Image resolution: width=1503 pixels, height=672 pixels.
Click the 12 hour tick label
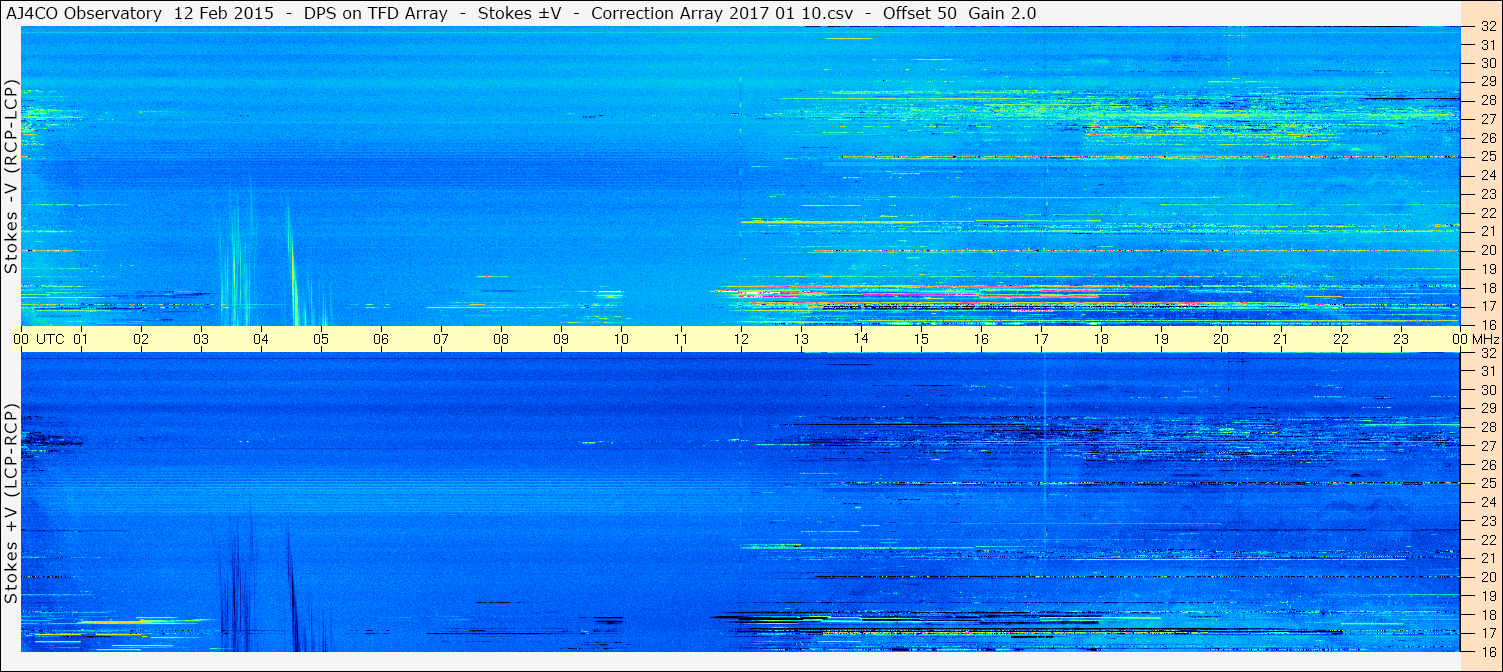coord(741,339)
